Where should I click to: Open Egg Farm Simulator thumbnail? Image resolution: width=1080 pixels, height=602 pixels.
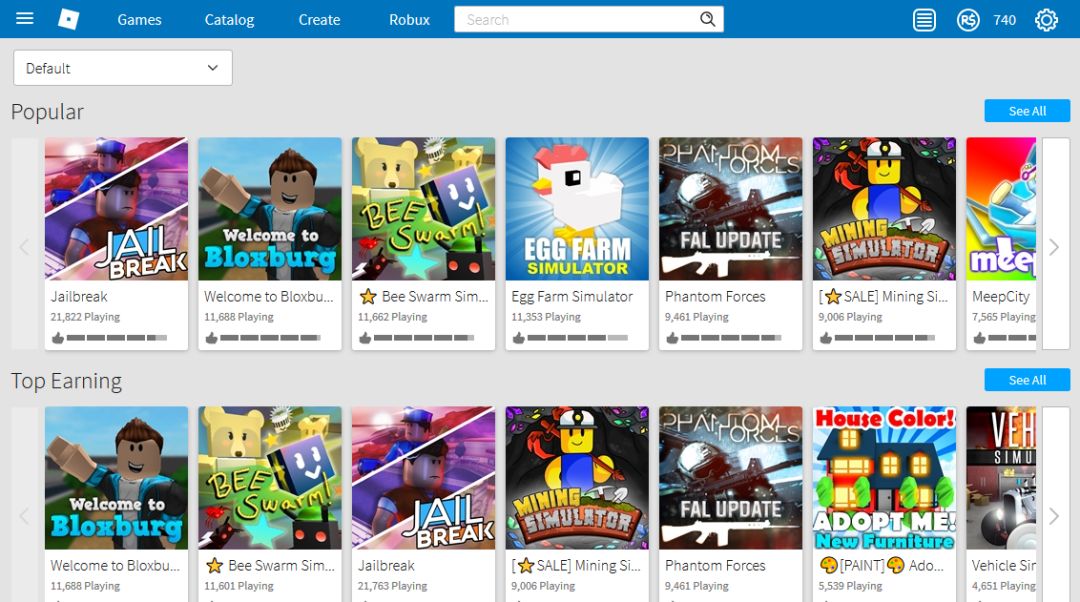pyautogui.click(x=577, y=209)
